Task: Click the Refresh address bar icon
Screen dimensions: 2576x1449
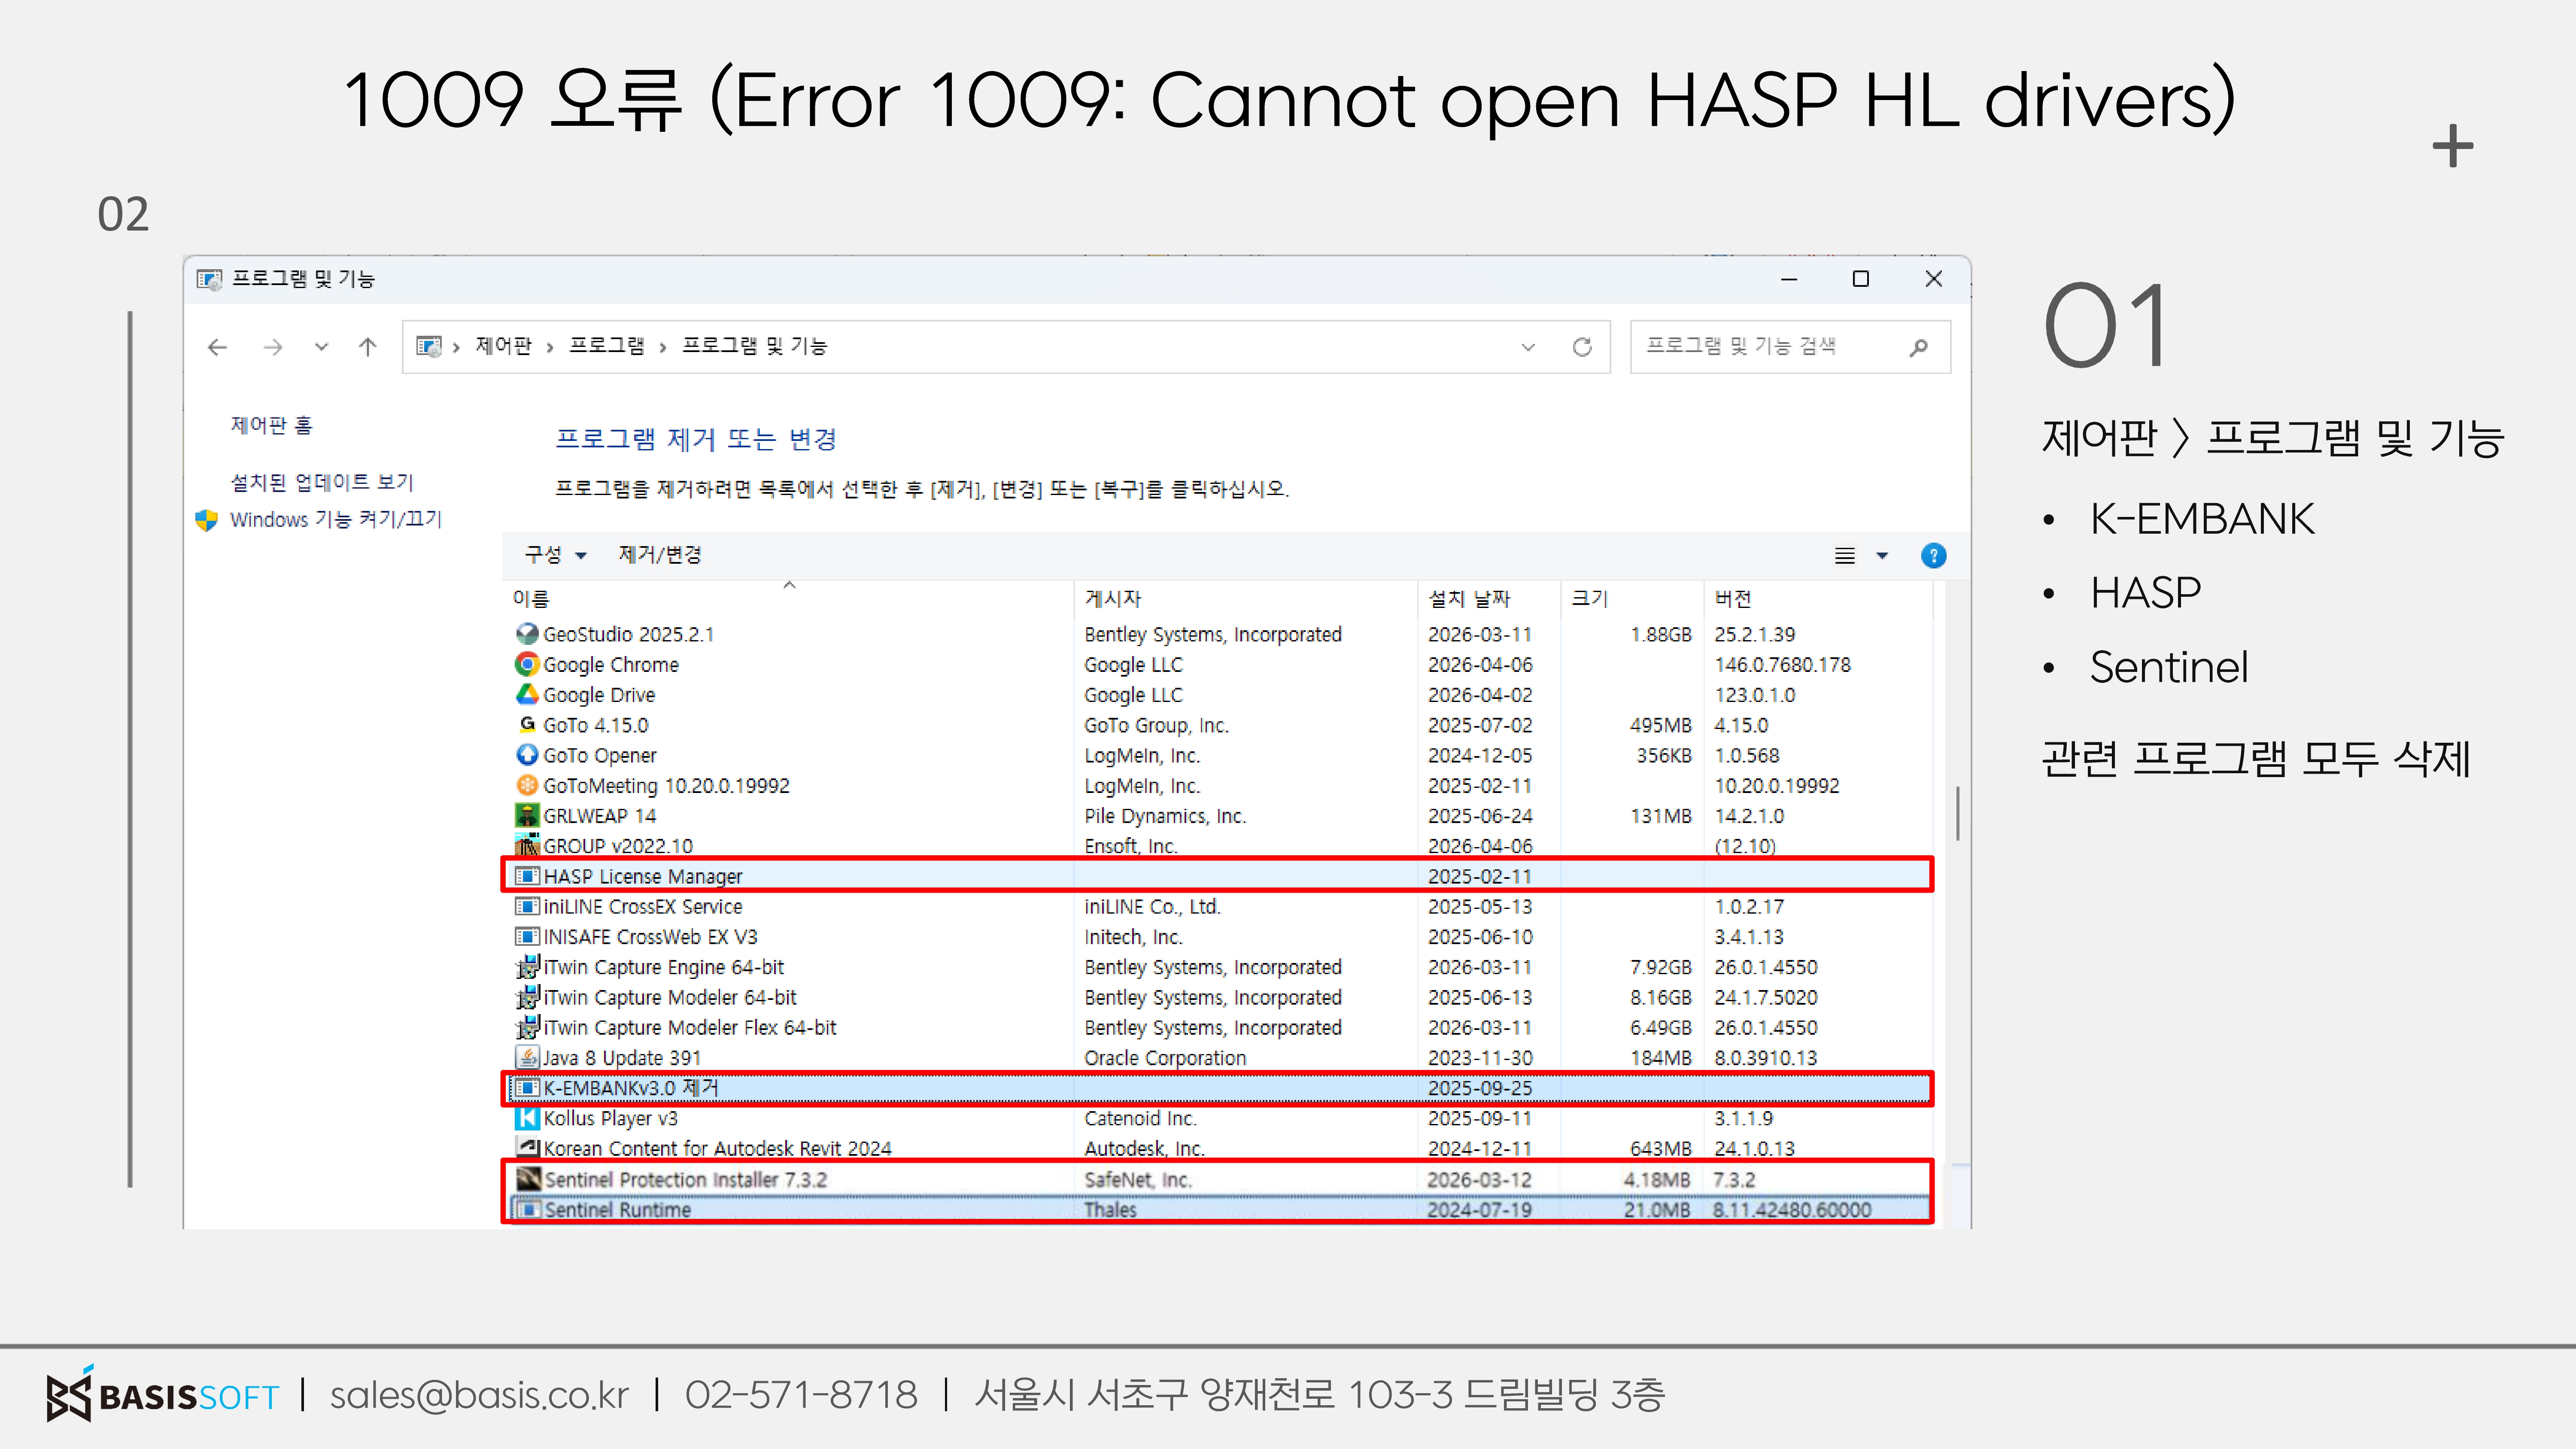Action: click(1582, 347)
